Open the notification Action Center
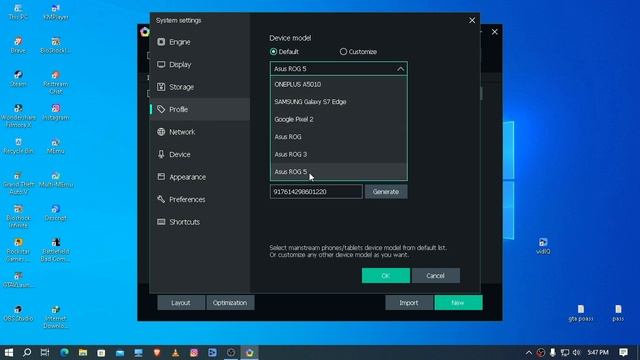Image resolution: width=640 pixels, height=360 pixels. (623, 352)
